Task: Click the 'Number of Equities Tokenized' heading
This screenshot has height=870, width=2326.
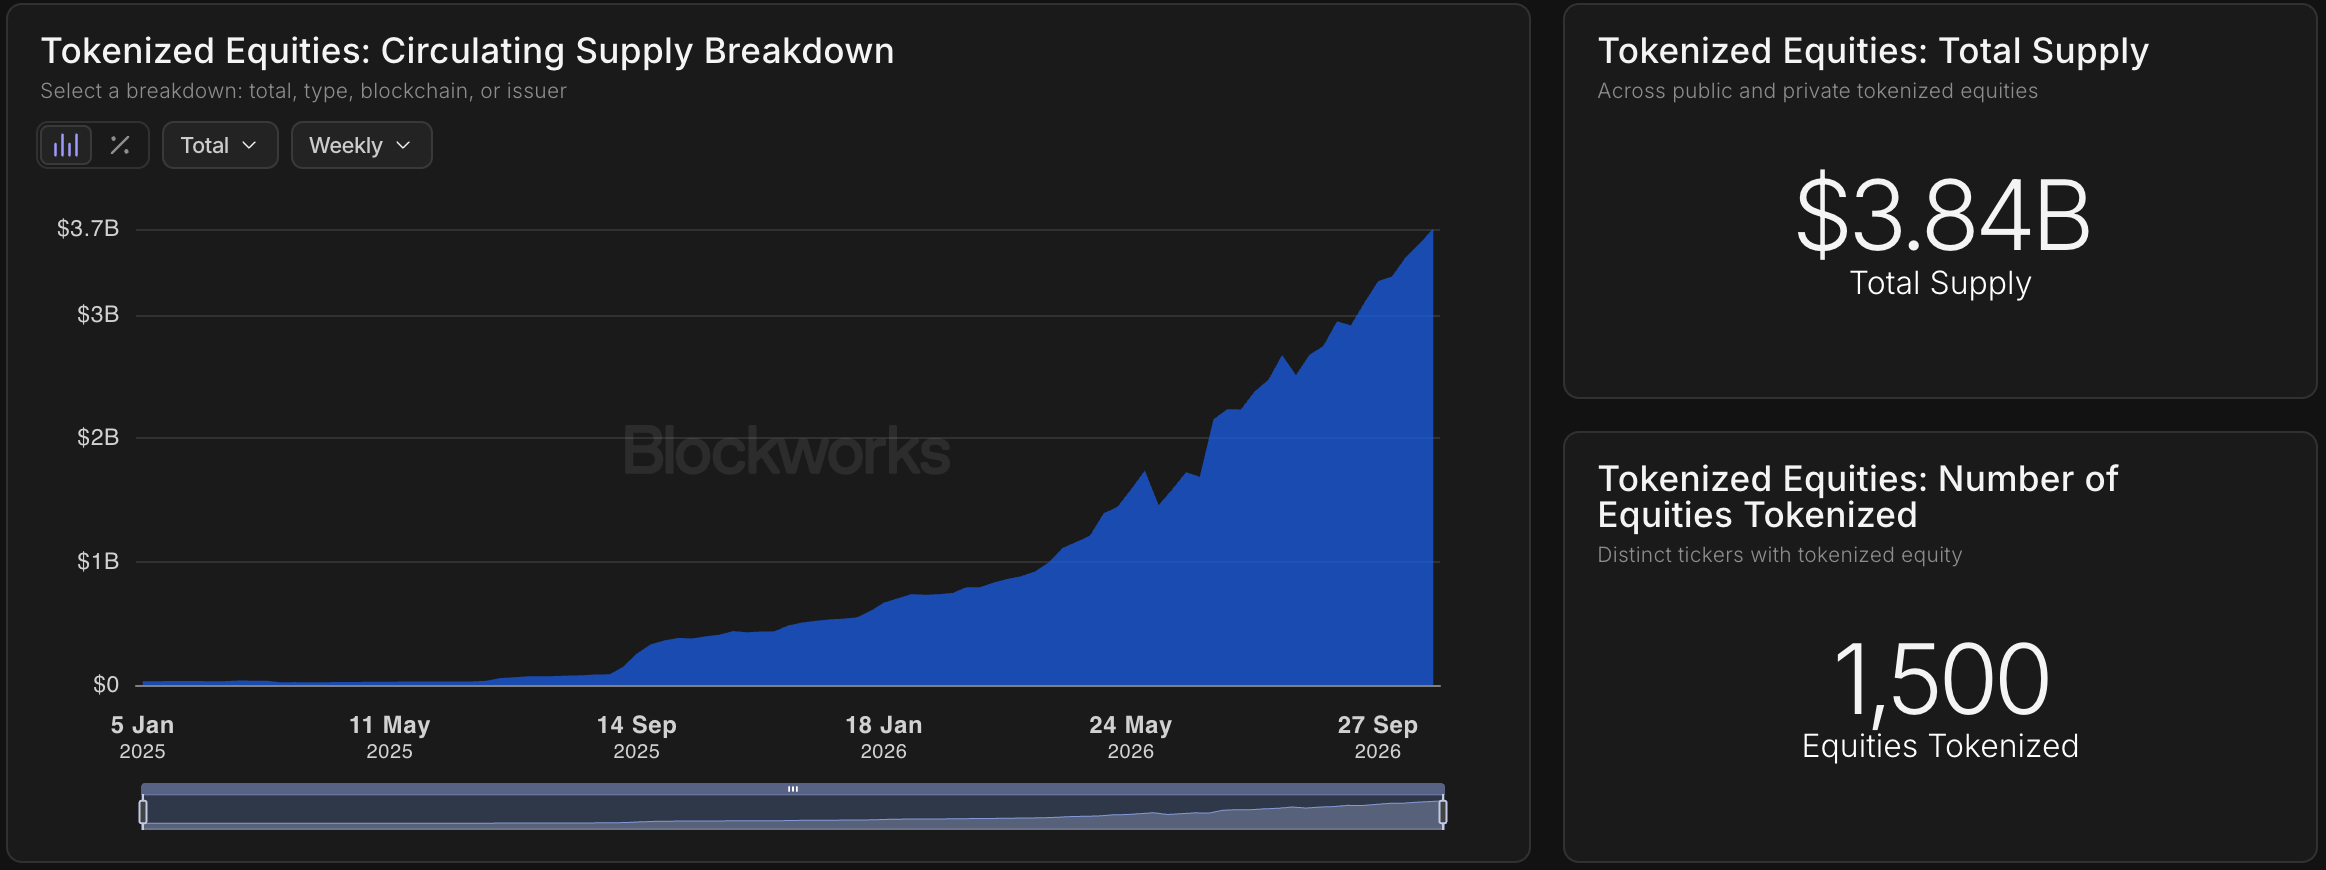Action: click(1857, 497)
